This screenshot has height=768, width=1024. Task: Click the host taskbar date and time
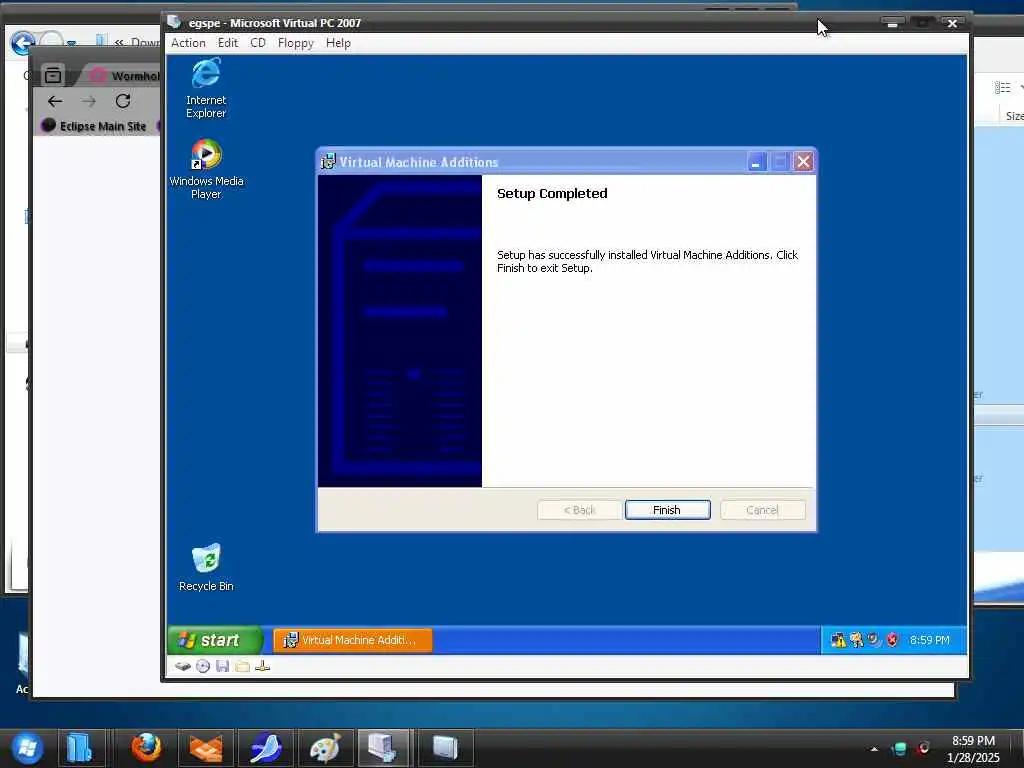click(973, 749)
